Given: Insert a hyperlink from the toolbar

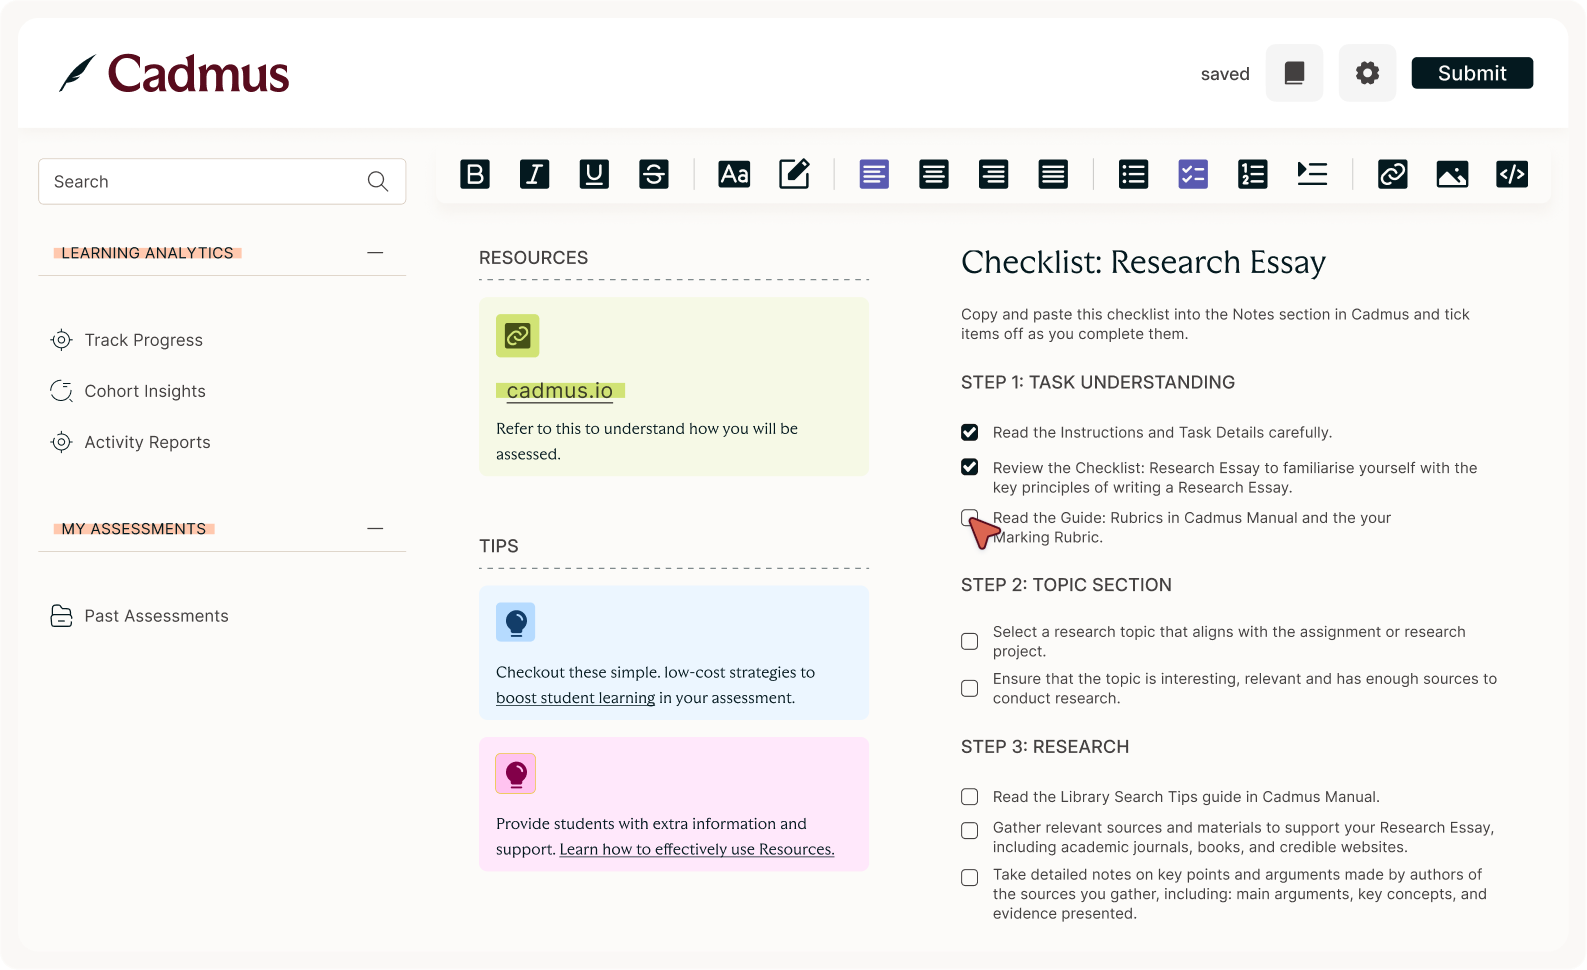Looking at the screenshot, I should point(1393,174).
